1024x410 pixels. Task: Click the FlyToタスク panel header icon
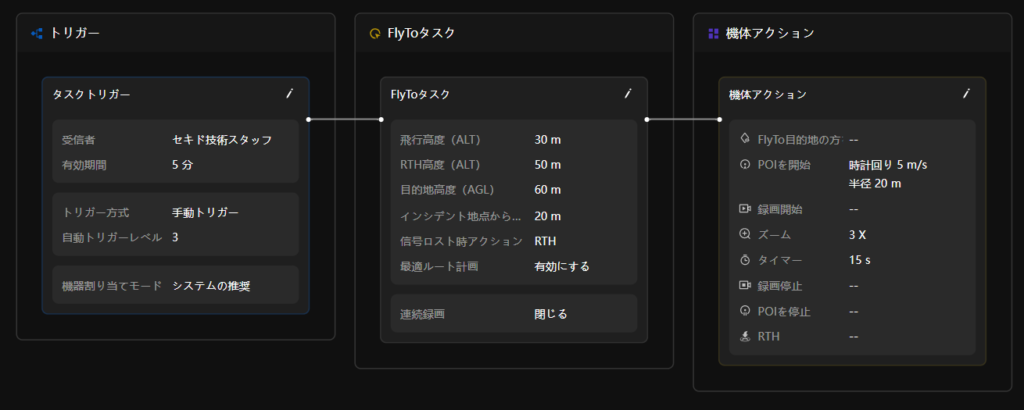coord(375,33)
